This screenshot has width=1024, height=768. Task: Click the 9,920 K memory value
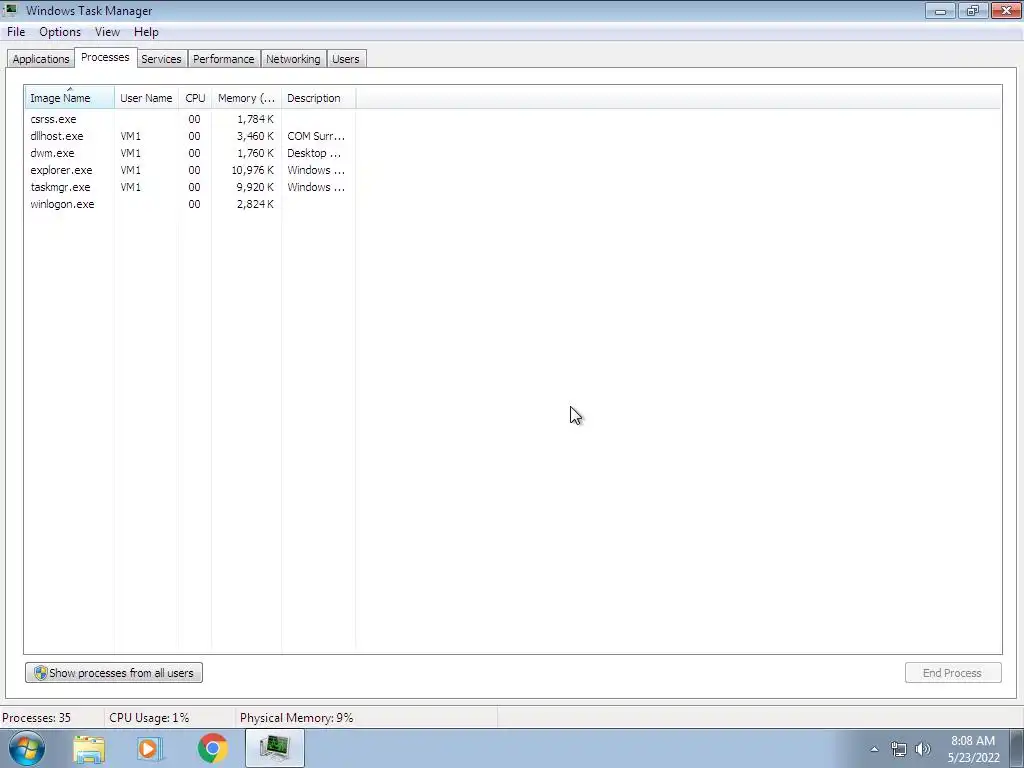[x=255, y=187]
